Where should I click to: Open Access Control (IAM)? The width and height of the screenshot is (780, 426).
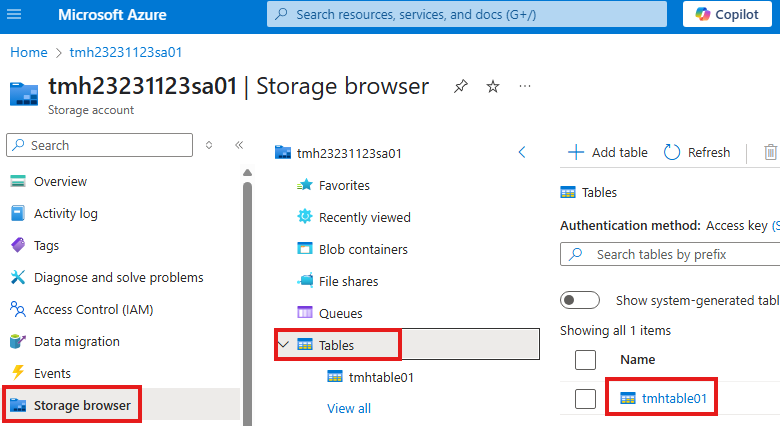[x=94, y=310]
